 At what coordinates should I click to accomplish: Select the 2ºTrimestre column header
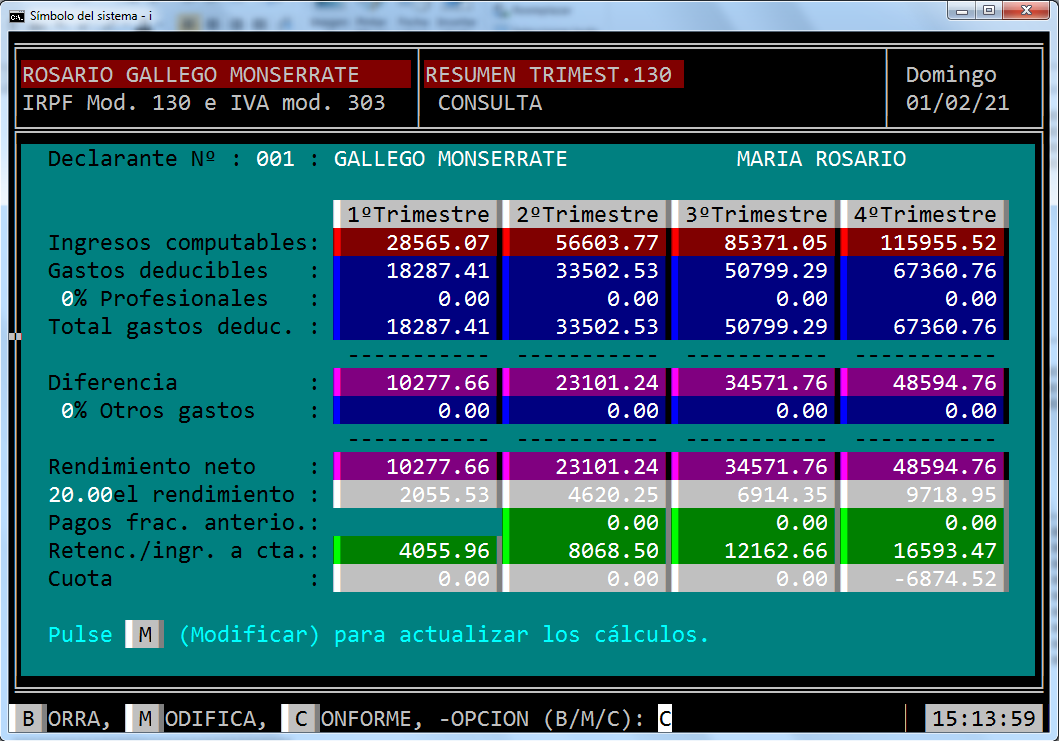click(x=586, y=214)
